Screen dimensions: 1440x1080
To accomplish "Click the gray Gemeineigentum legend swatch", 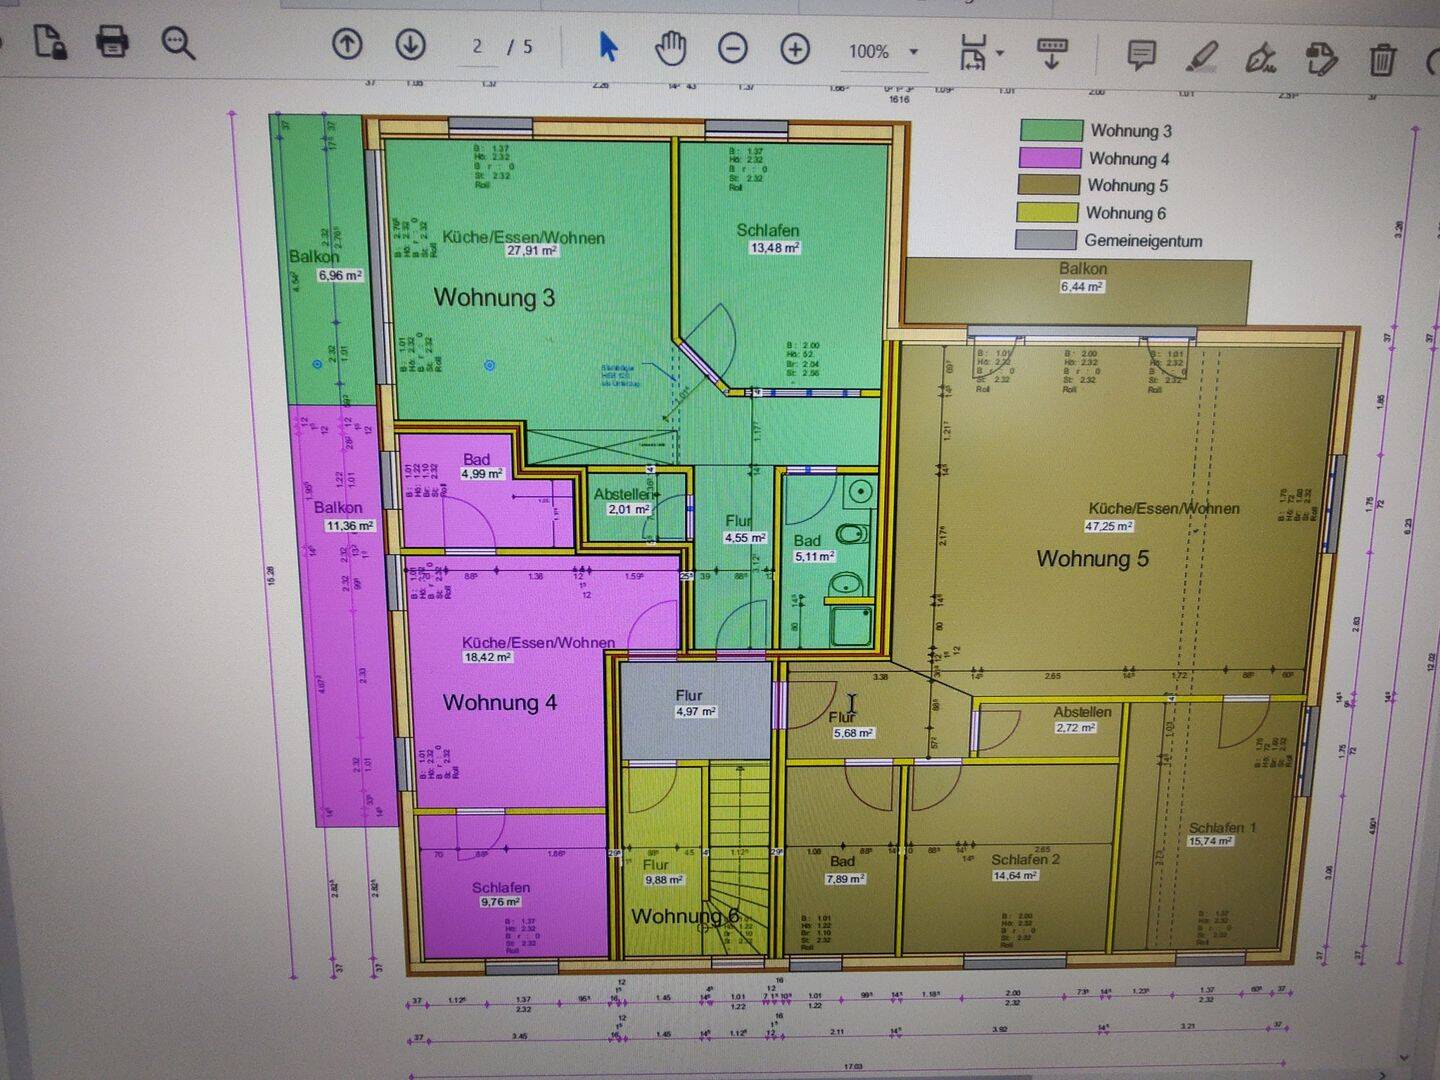I will tap(1046, 240).
